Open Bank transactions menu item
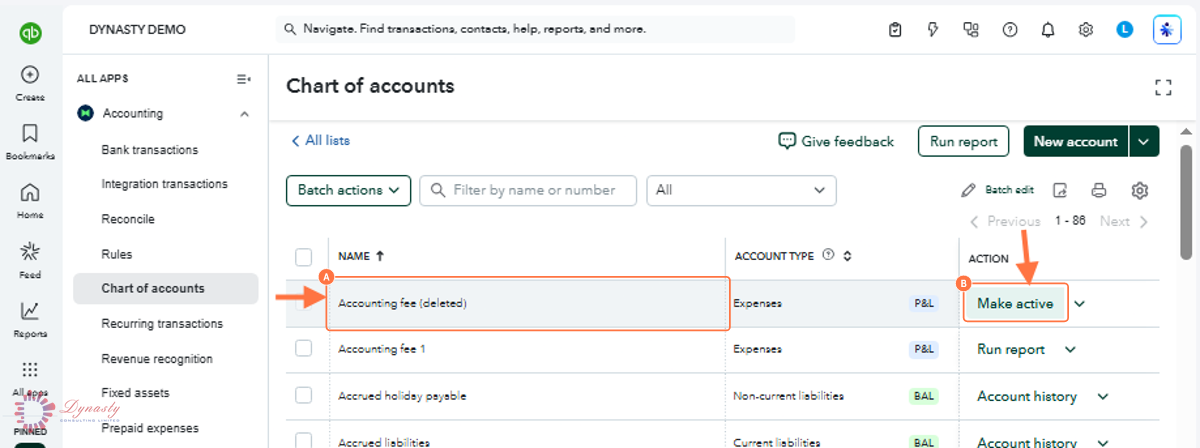 tap(150, 150)
